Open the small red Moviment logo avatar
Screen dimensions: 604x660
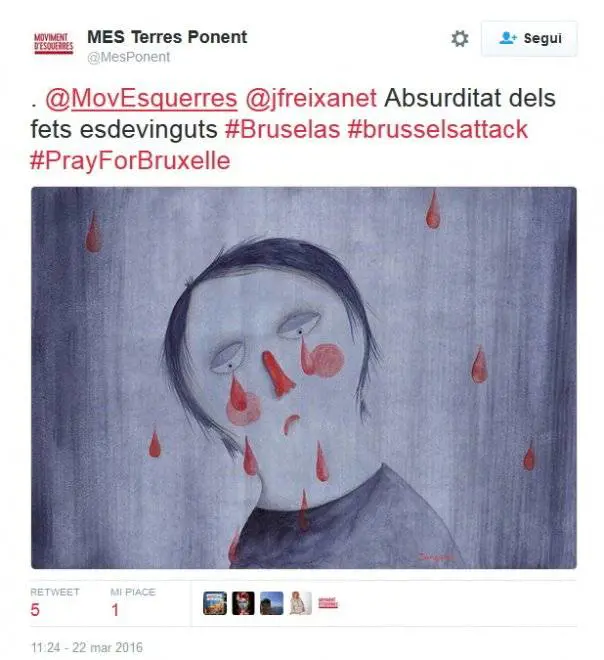pyautogui.click(x=328, y=603)
